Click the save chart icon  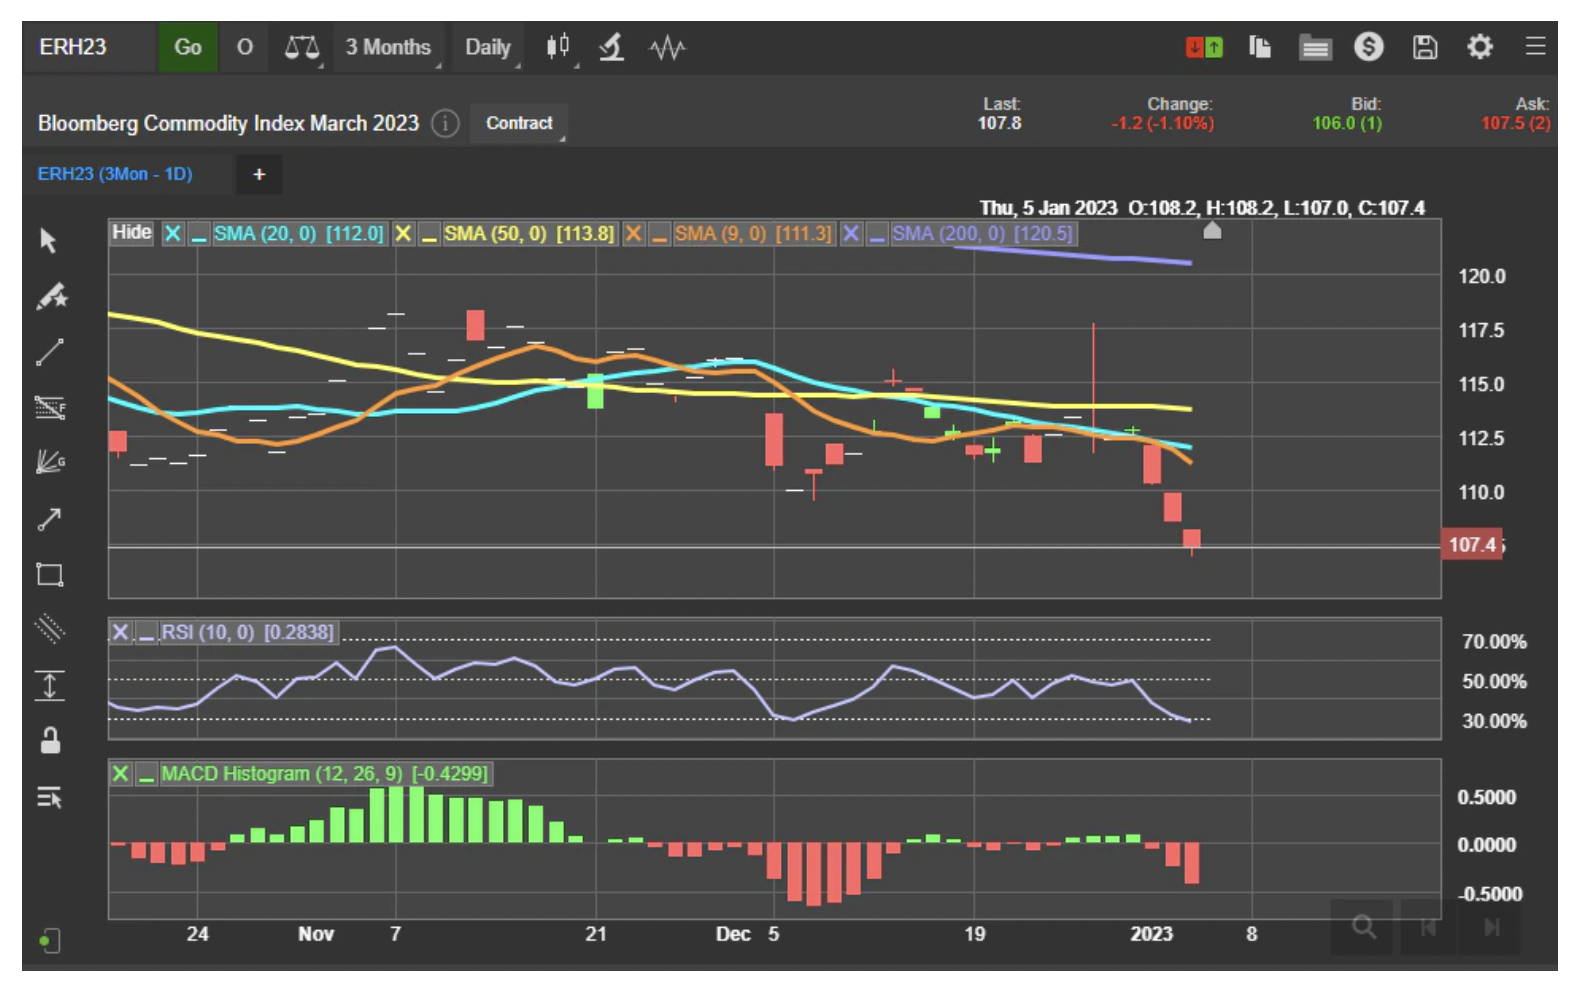tap(1425, 47)
